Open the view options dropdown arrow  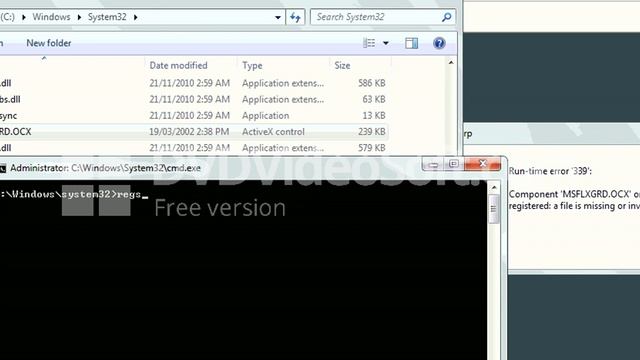[x=386, y=43]
